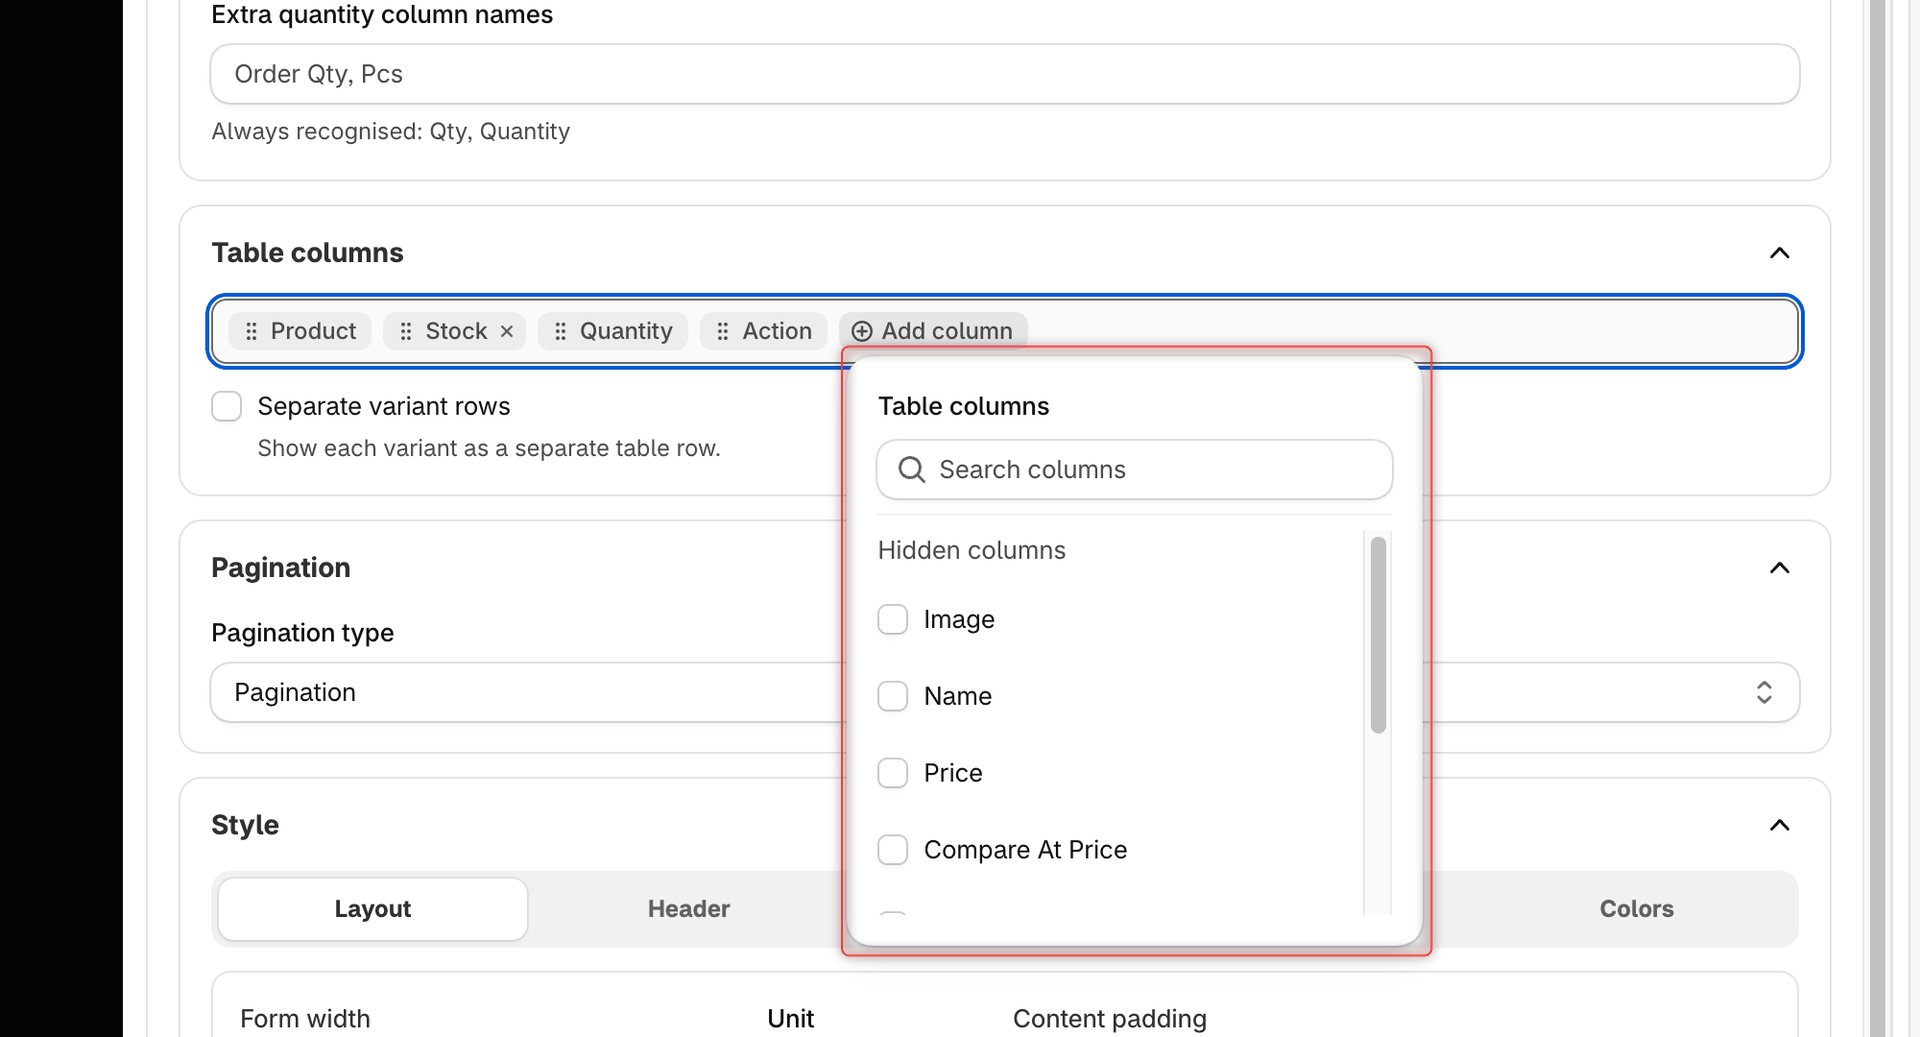Focus the Extra quantity column names field

click(x=1005, y=74)
